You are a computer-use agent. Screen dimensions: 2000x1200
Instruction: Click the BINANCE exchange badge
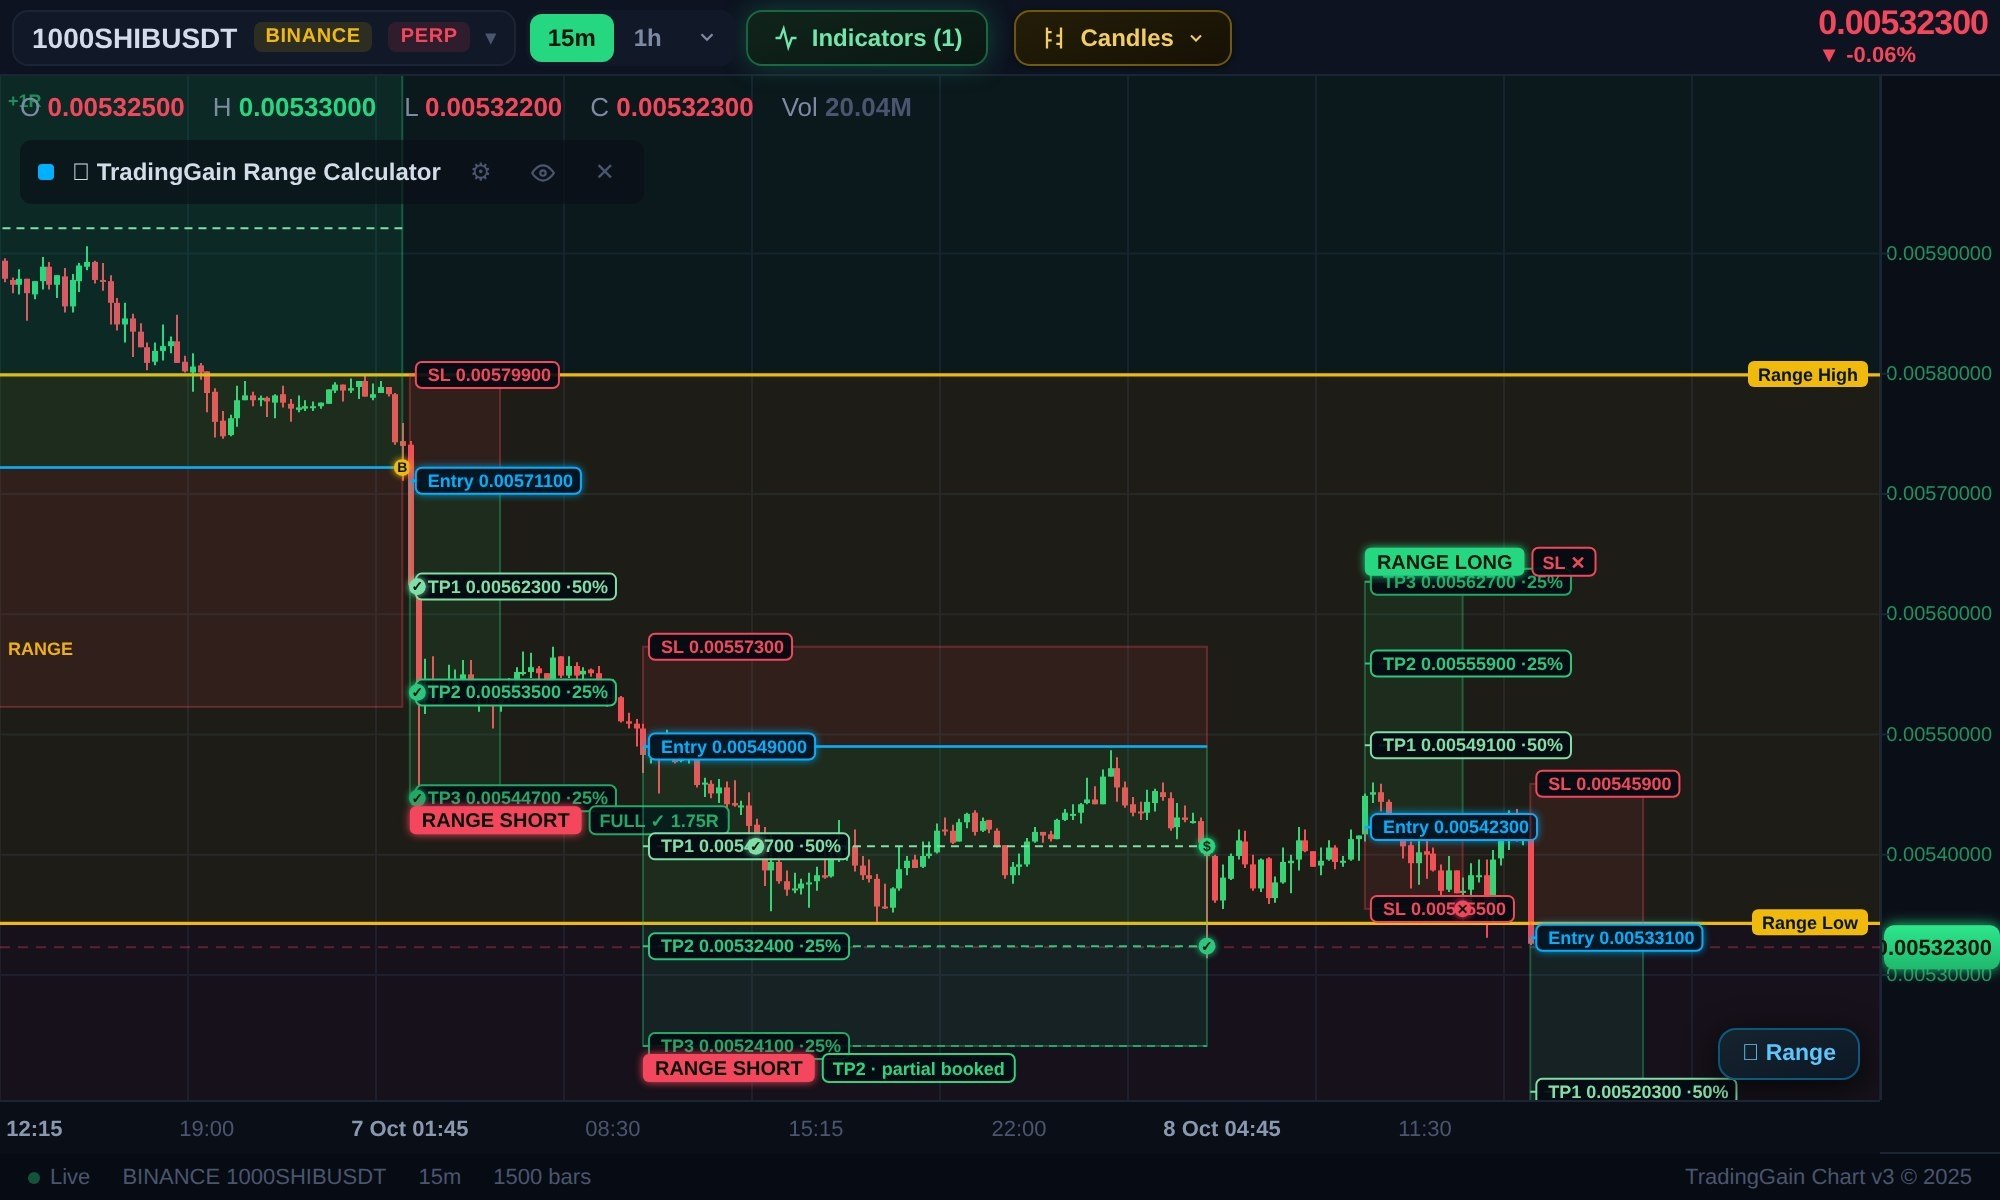(x=312, y=36)
